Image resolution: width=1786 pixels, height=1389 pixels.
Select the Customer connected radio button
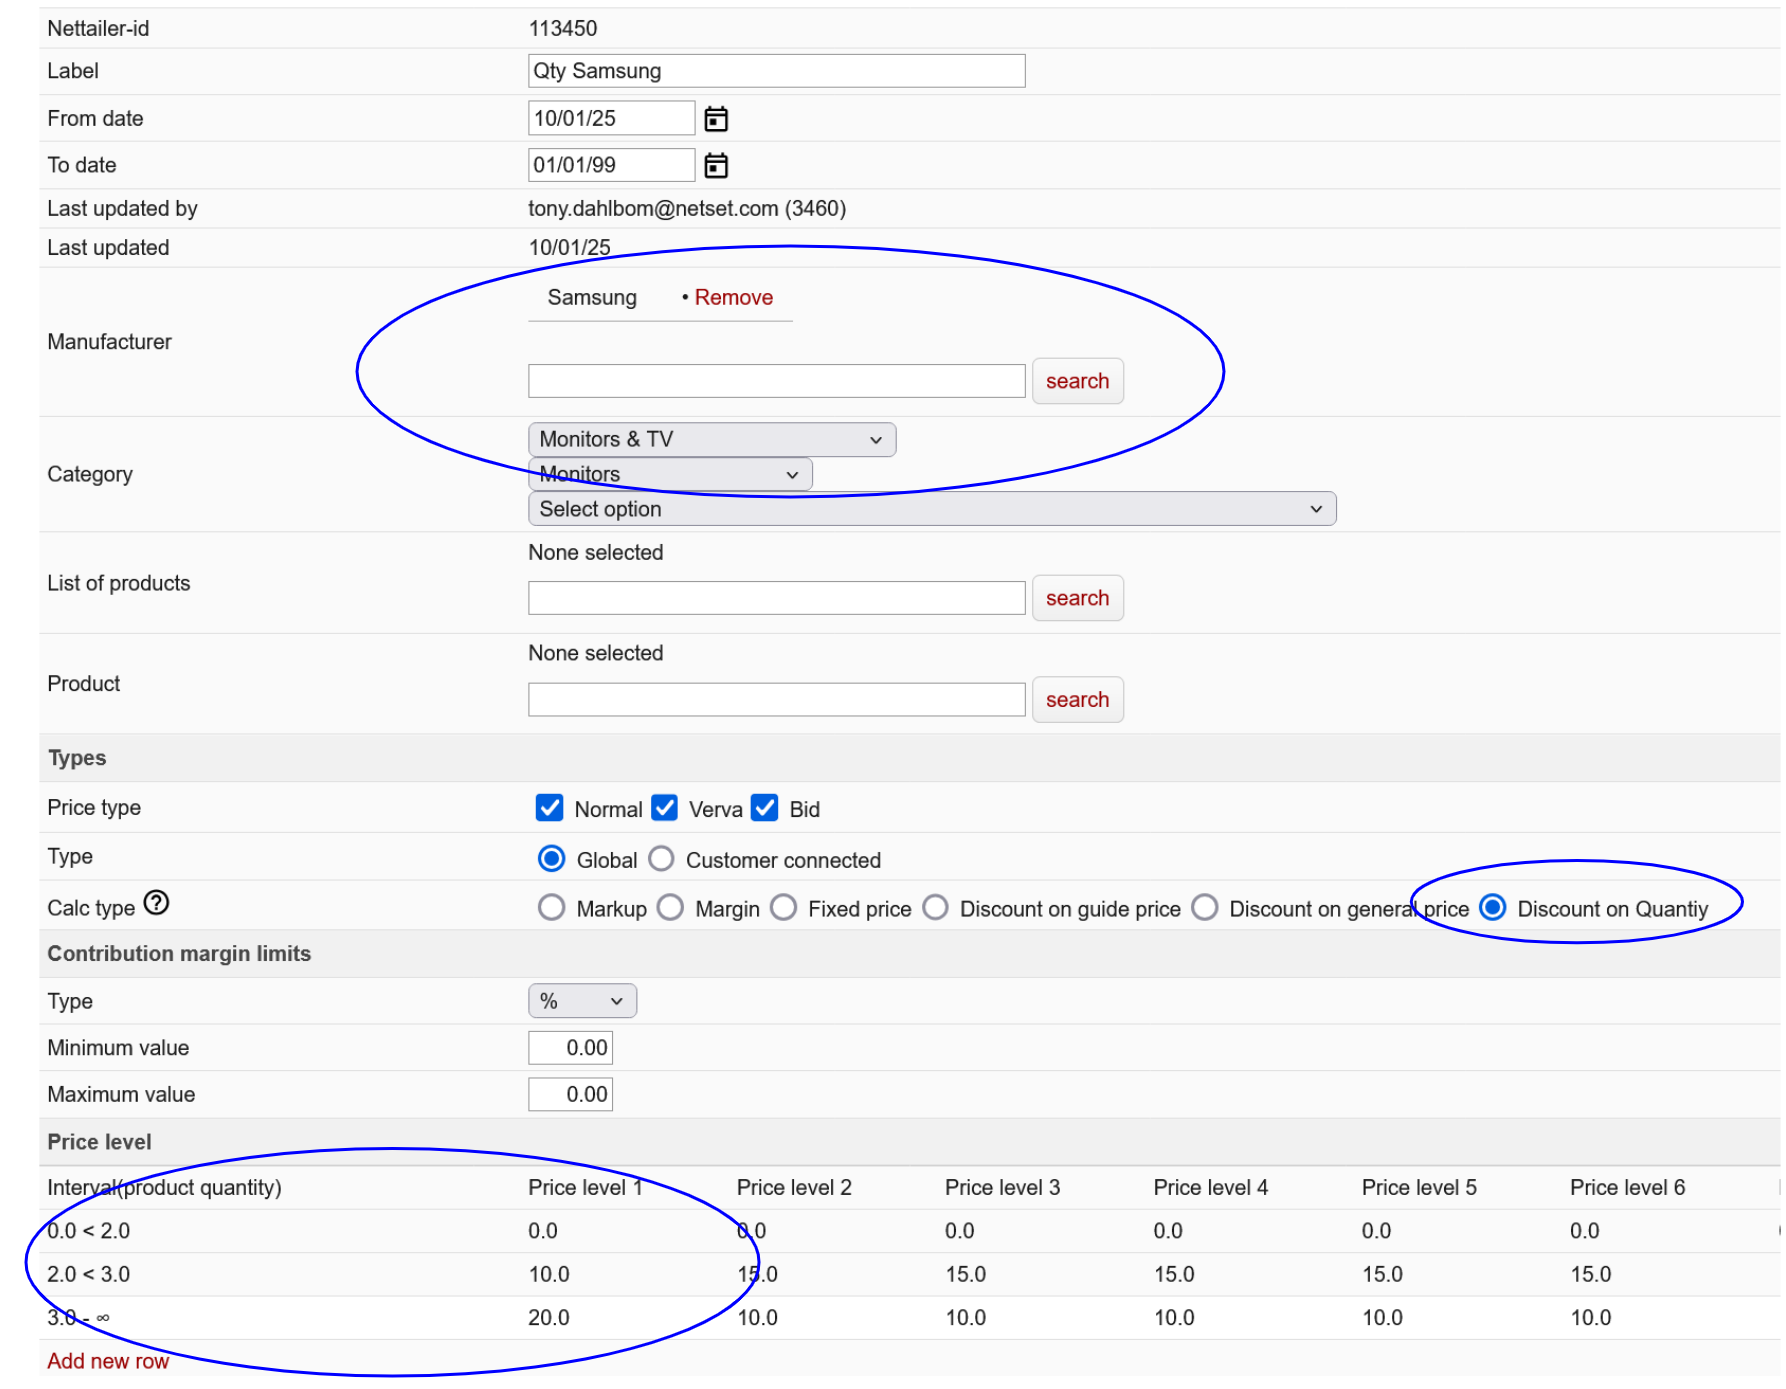[661, 859]
